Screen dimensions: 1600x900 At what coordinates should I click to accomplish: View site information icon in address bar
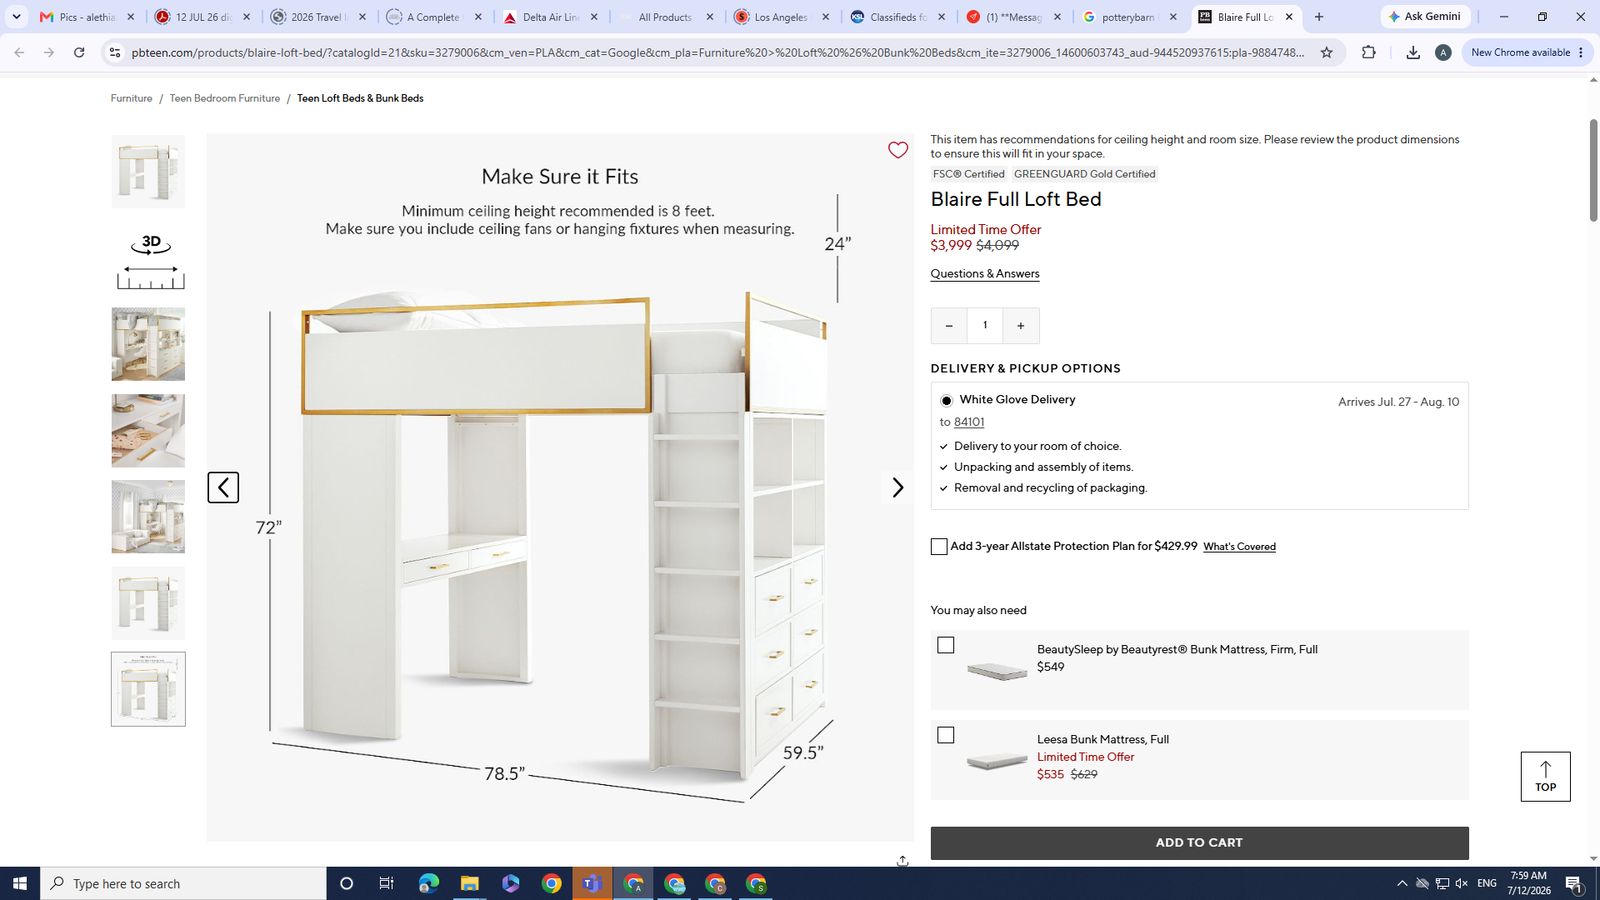click(115, 52)
